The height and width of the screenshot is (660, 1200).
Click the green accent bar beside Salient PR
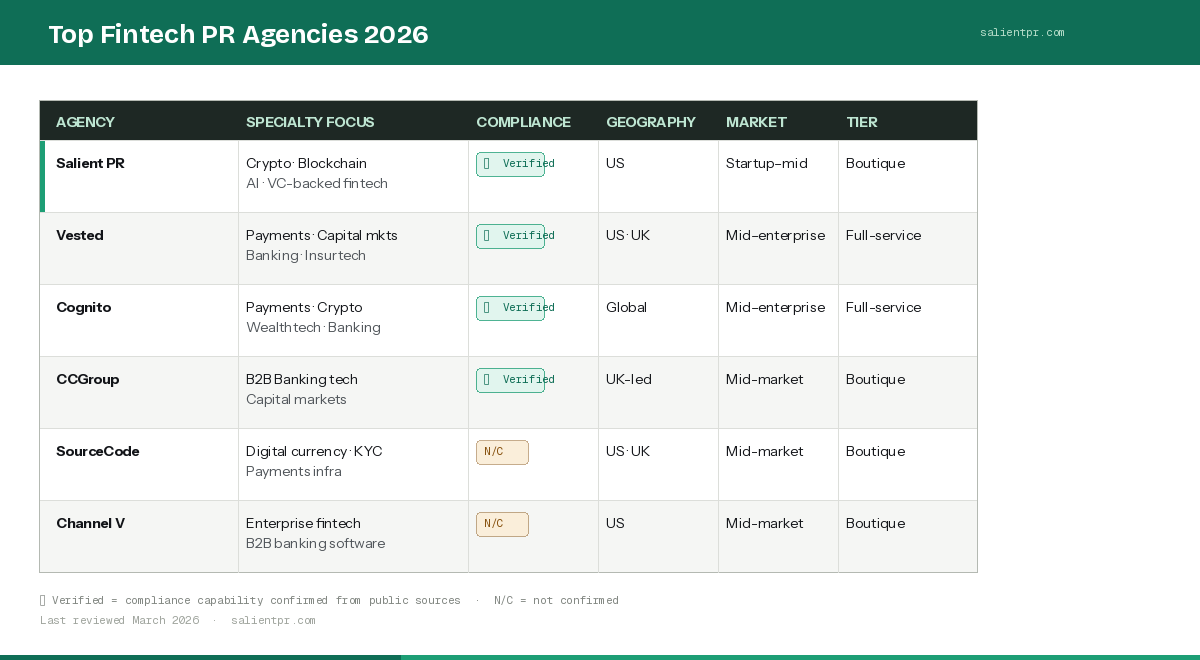[41, 176]
